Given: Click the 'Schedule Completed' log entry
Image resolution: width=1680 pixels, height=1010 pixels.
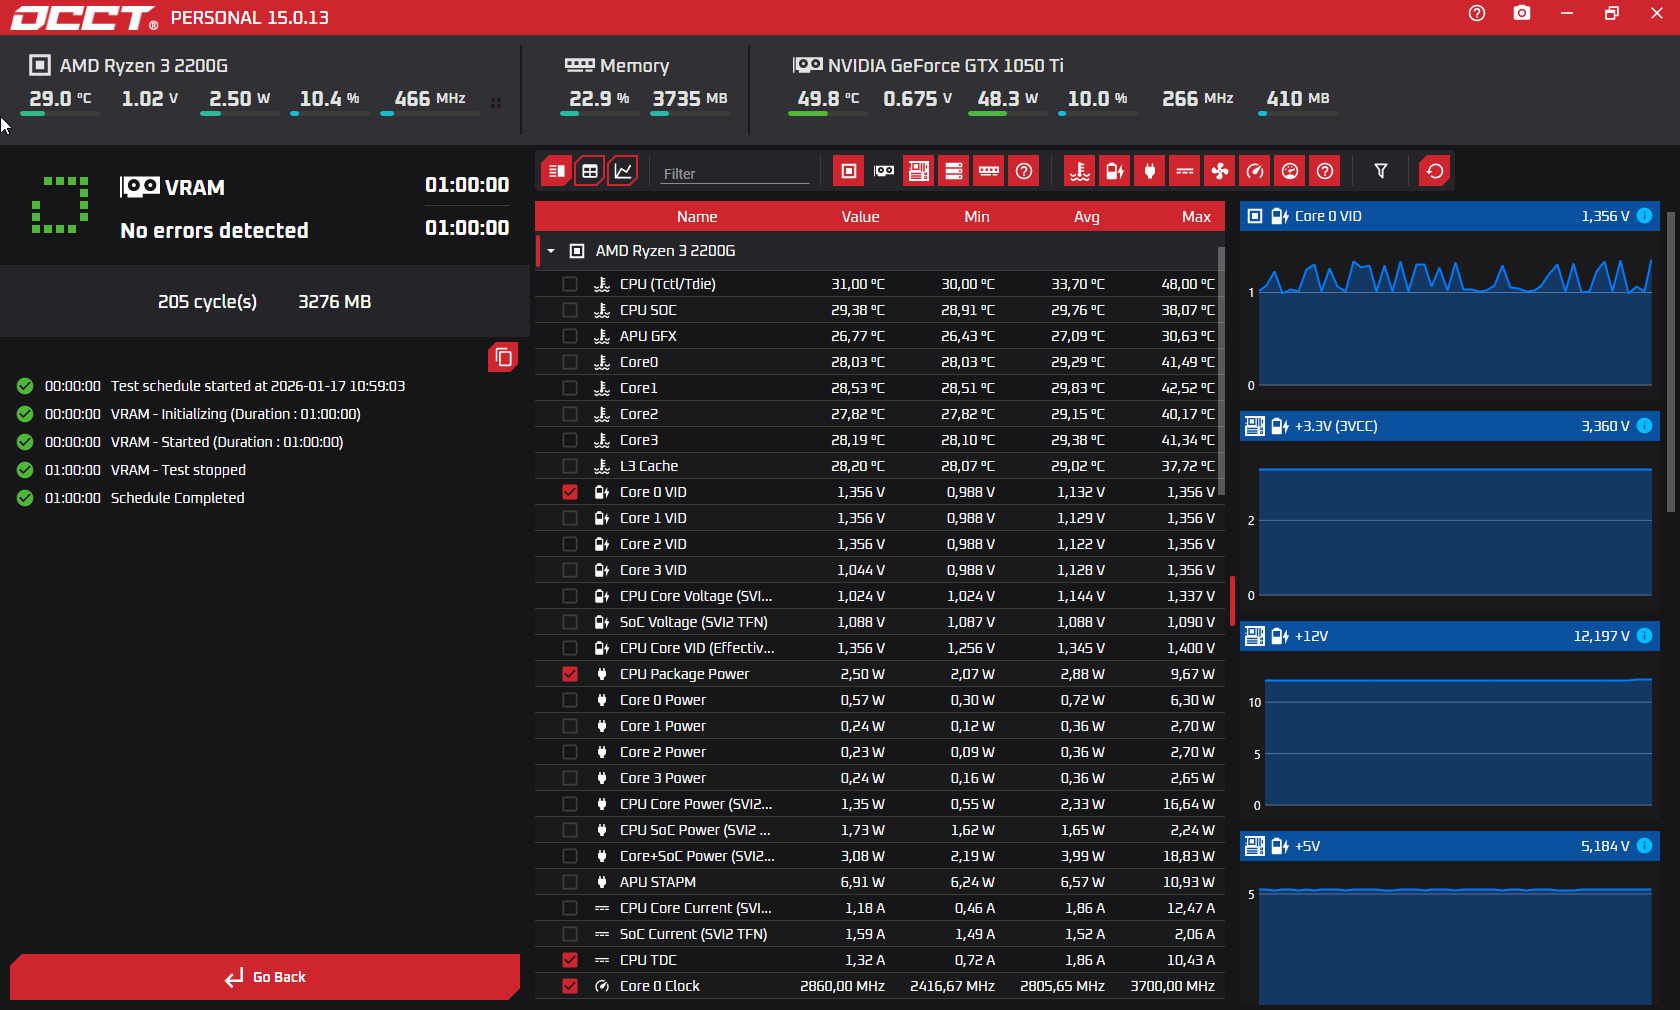Looking at the screenshot, I should pyautogui.click(x=177, y=498).
